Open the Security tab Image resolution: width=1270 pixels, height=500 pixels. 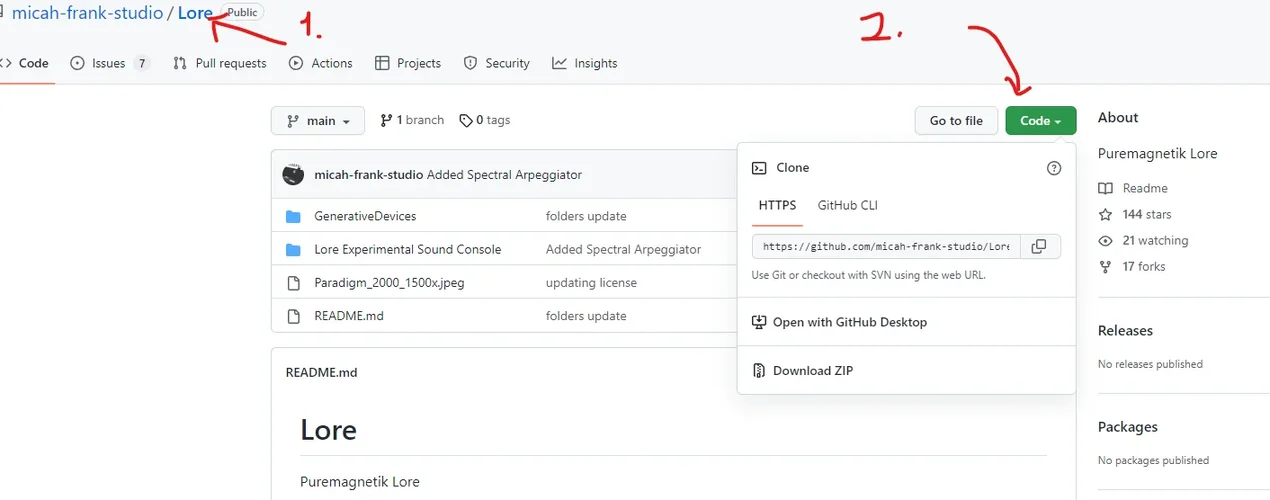pyautogui.click(x=497, y=63)
